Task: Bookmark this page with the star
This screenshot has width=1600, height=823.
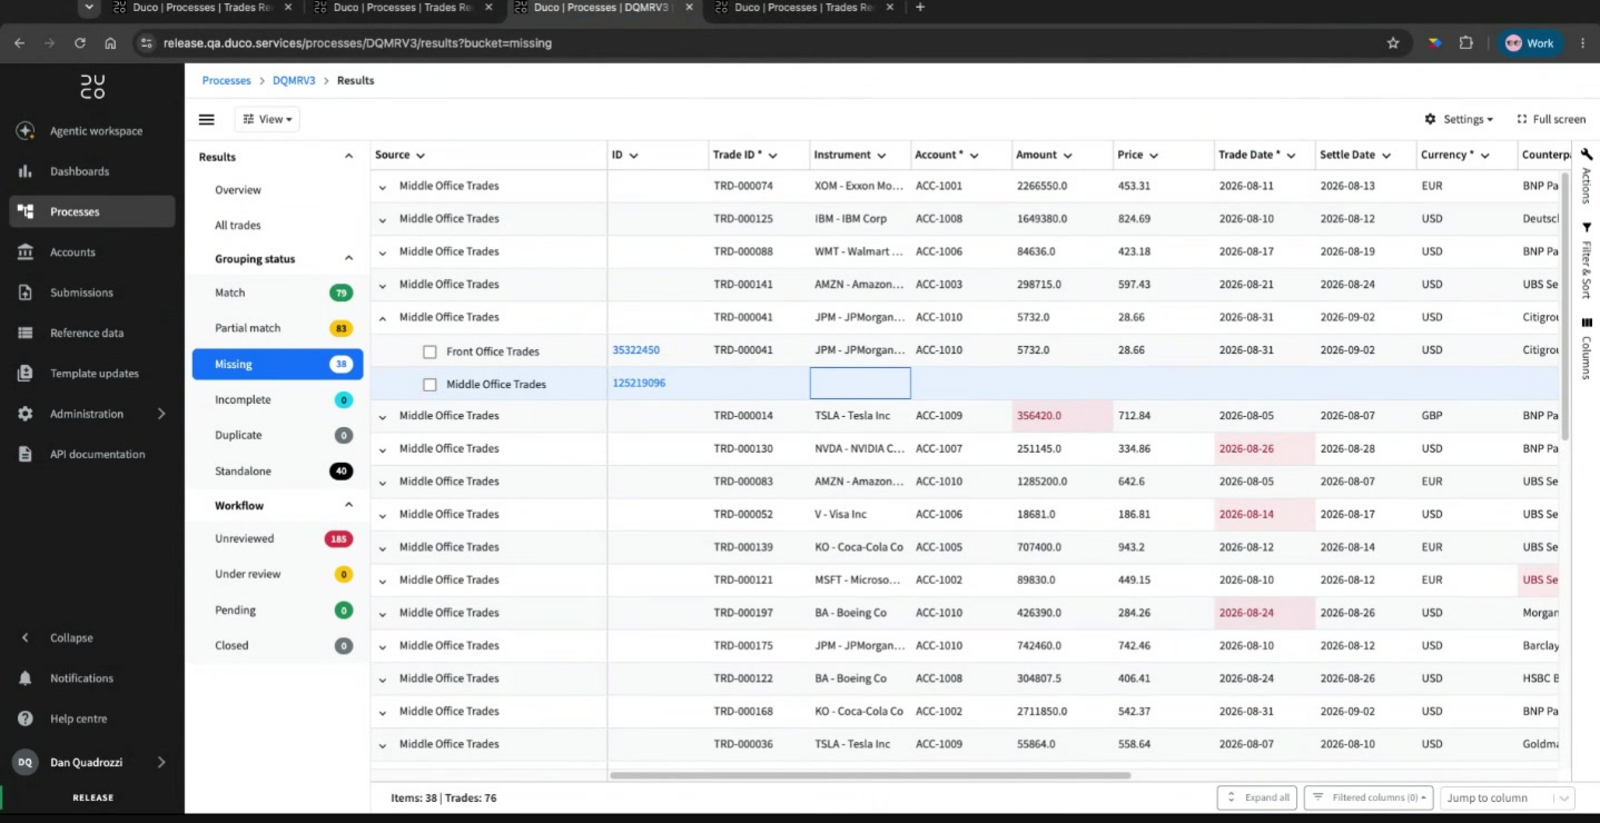Action: click(x=1393, y=43)
